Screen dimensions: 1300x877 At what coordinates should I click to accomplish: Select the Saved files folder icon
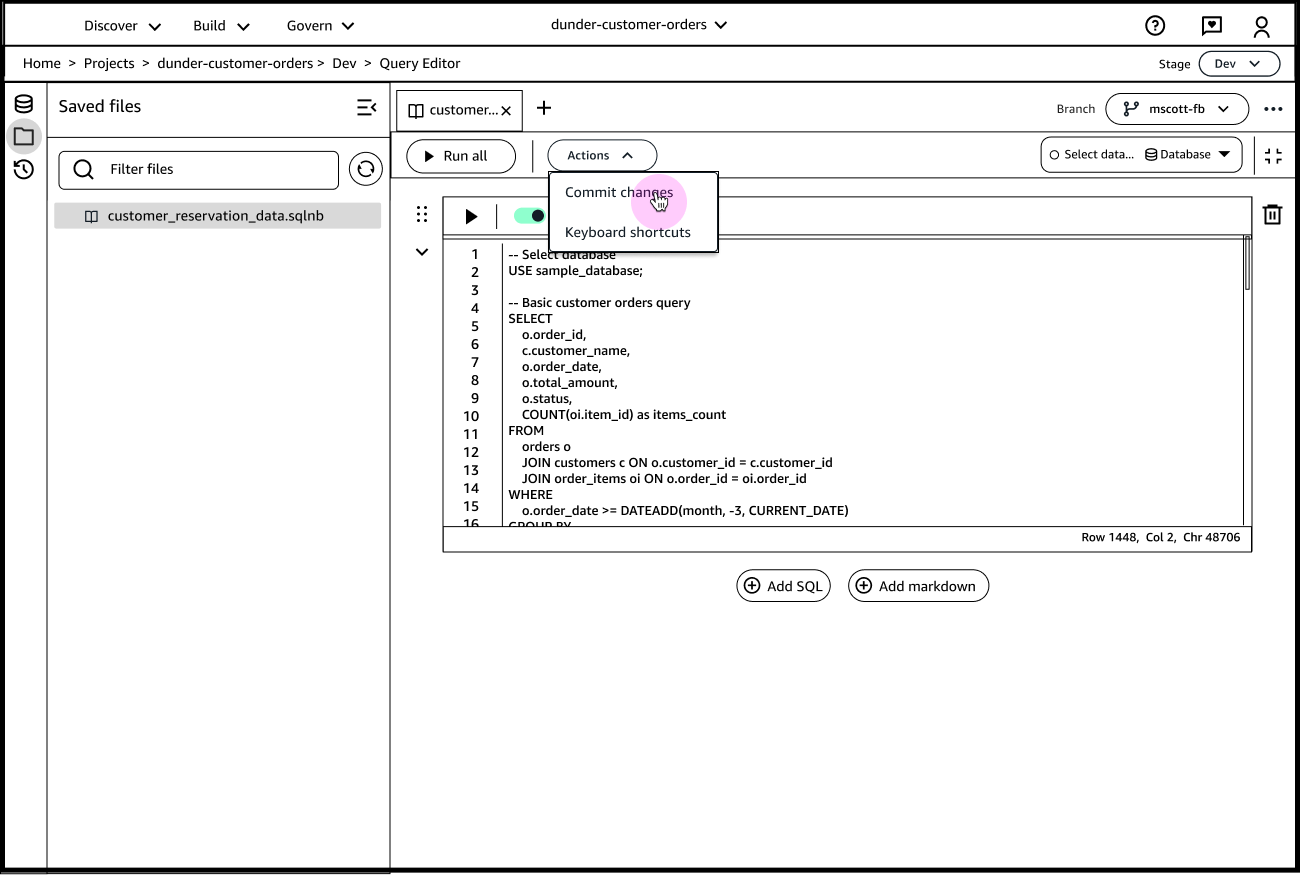23,137
